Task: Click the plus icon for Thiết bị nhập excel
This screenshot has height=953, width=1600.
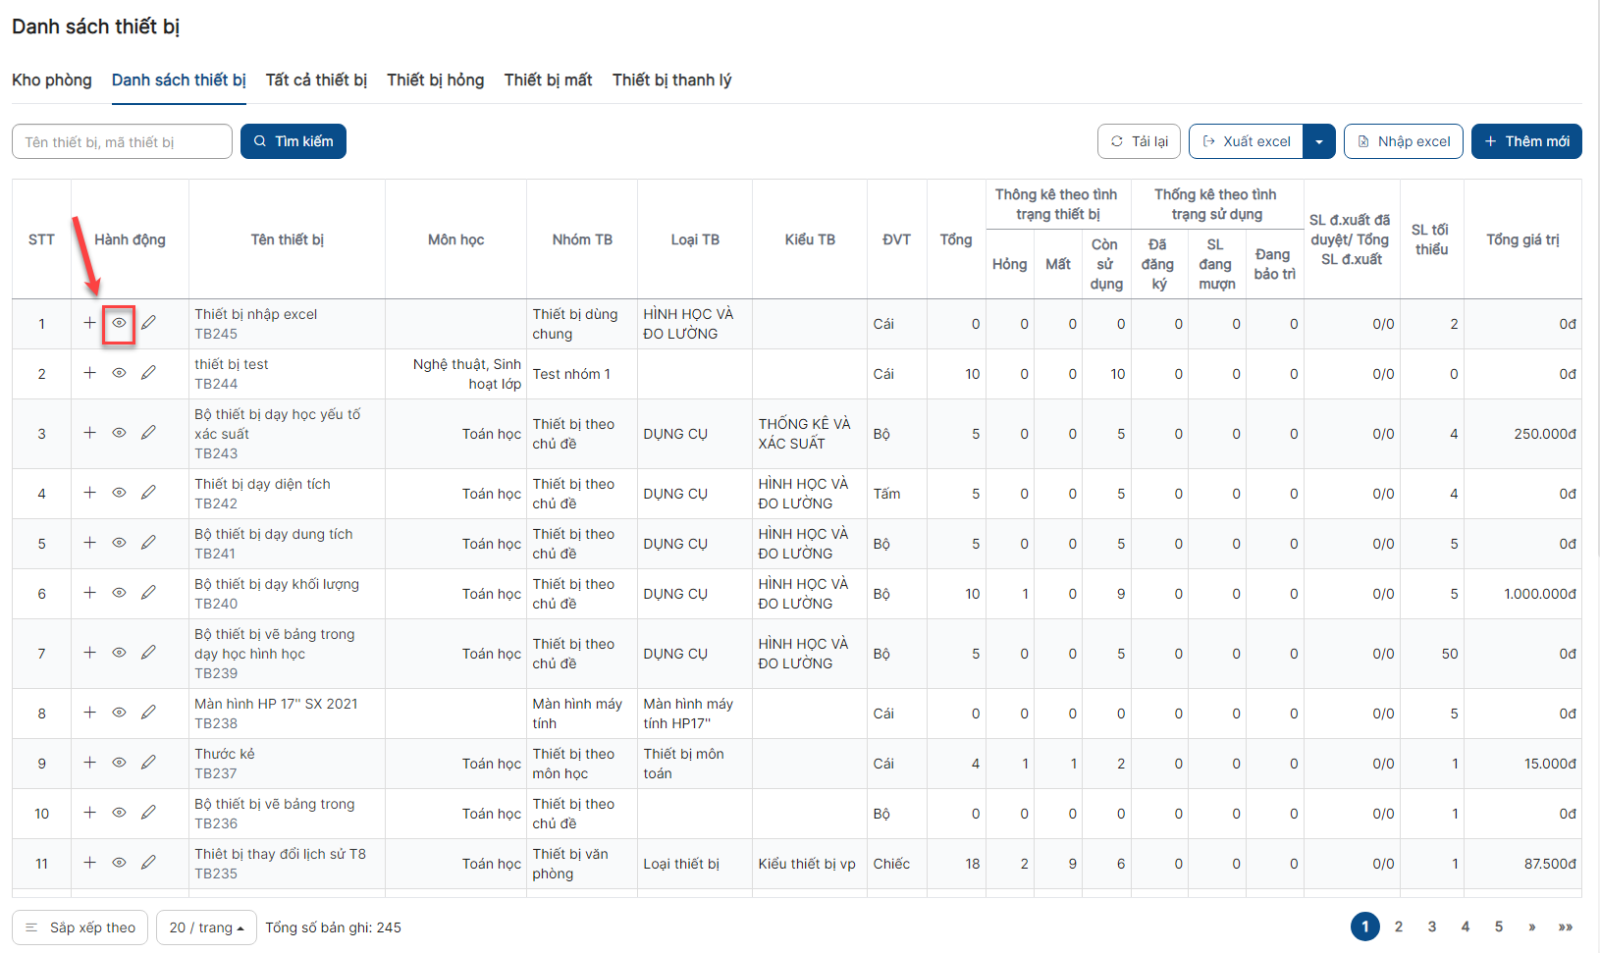Action: (90, 323)
